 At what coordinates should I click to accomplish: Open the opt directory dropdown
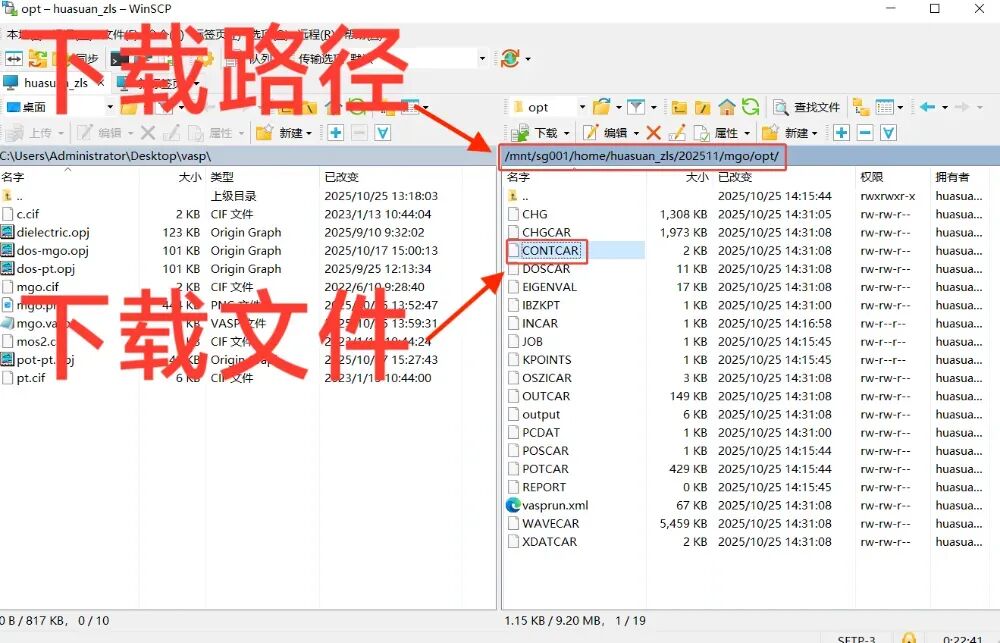click(585, 105)
